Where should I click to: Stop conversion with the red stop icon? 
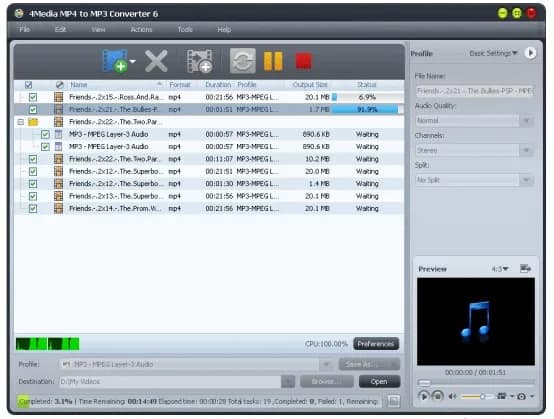303,61
